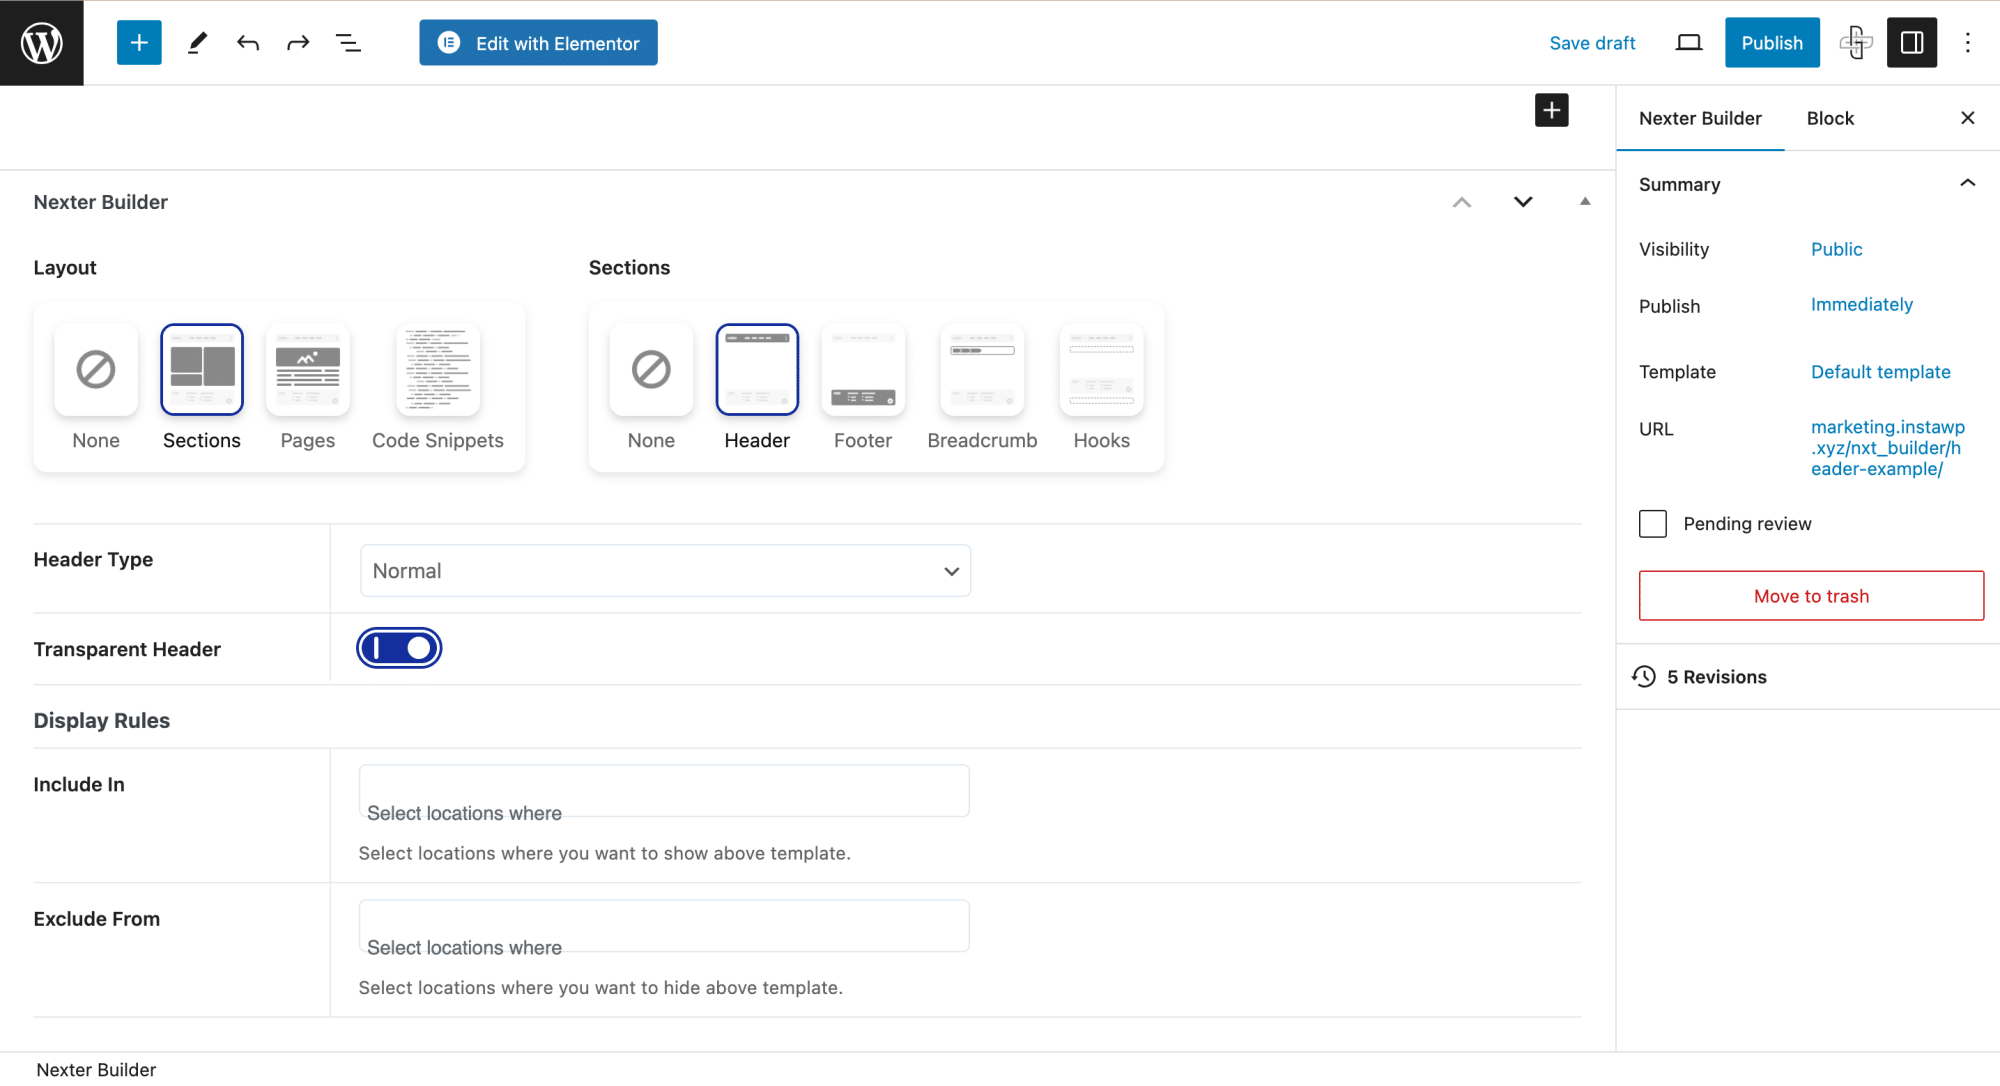Viewport: 2000px width, 1086px height.
Task: Collapse the Summary panel
Action: (1967, 184)
